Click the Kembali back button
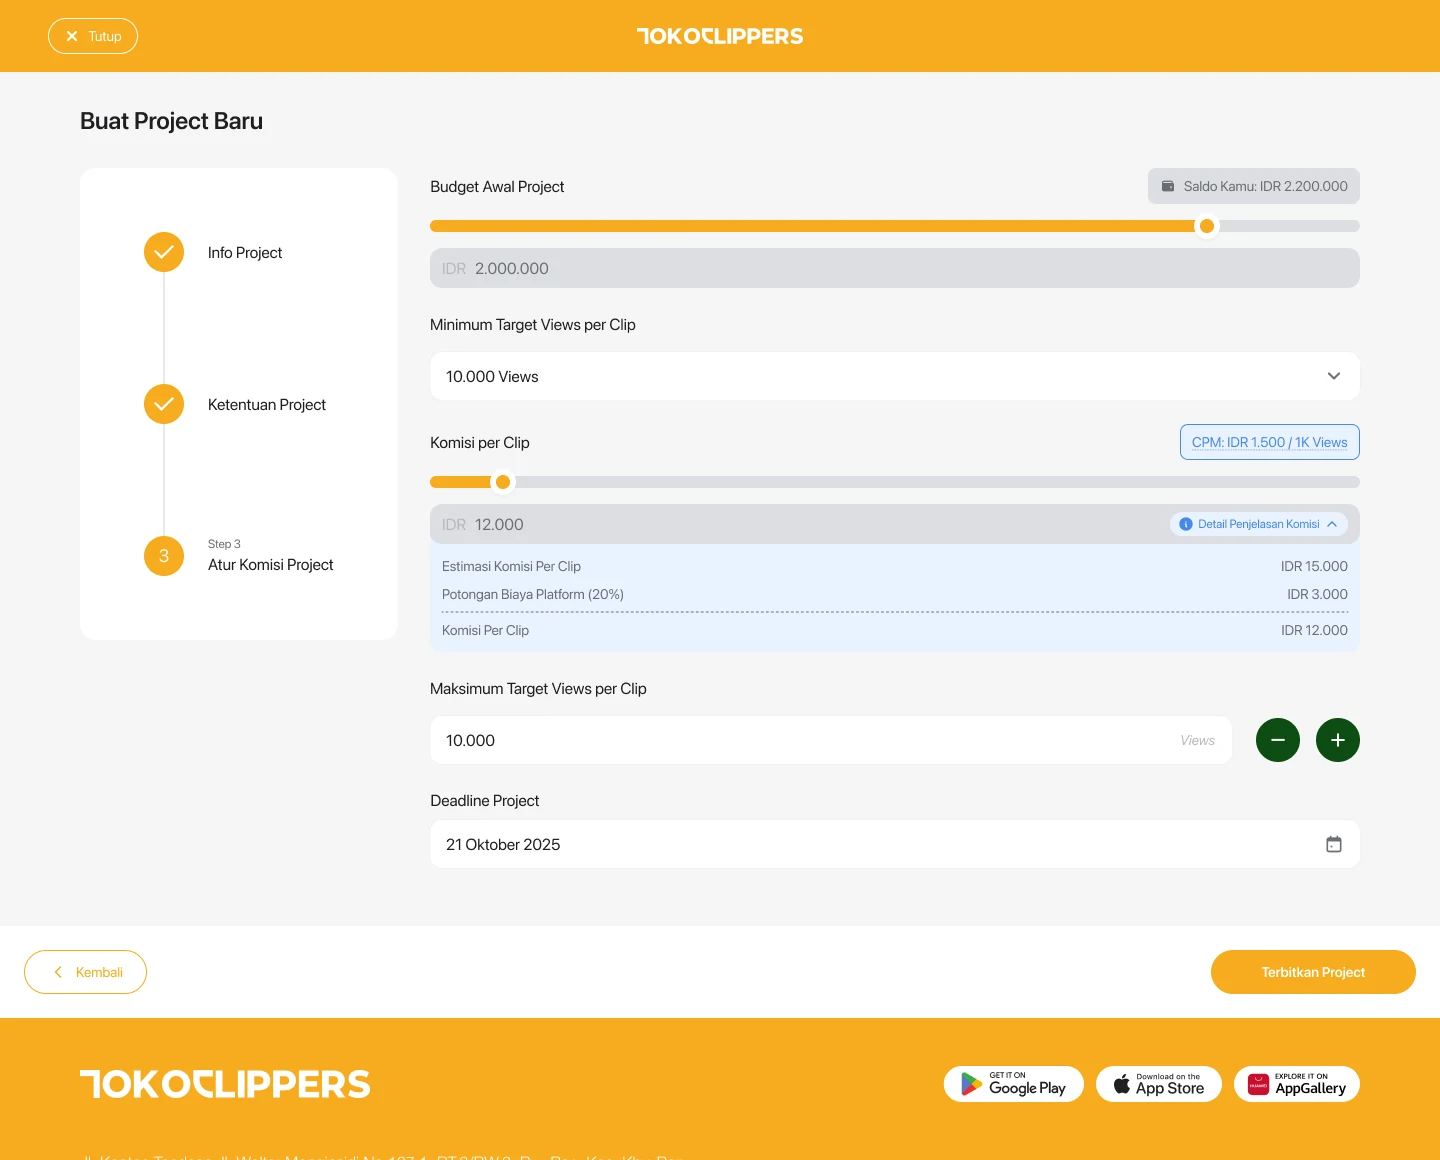 pyautogui.click(x=85, y=972)
